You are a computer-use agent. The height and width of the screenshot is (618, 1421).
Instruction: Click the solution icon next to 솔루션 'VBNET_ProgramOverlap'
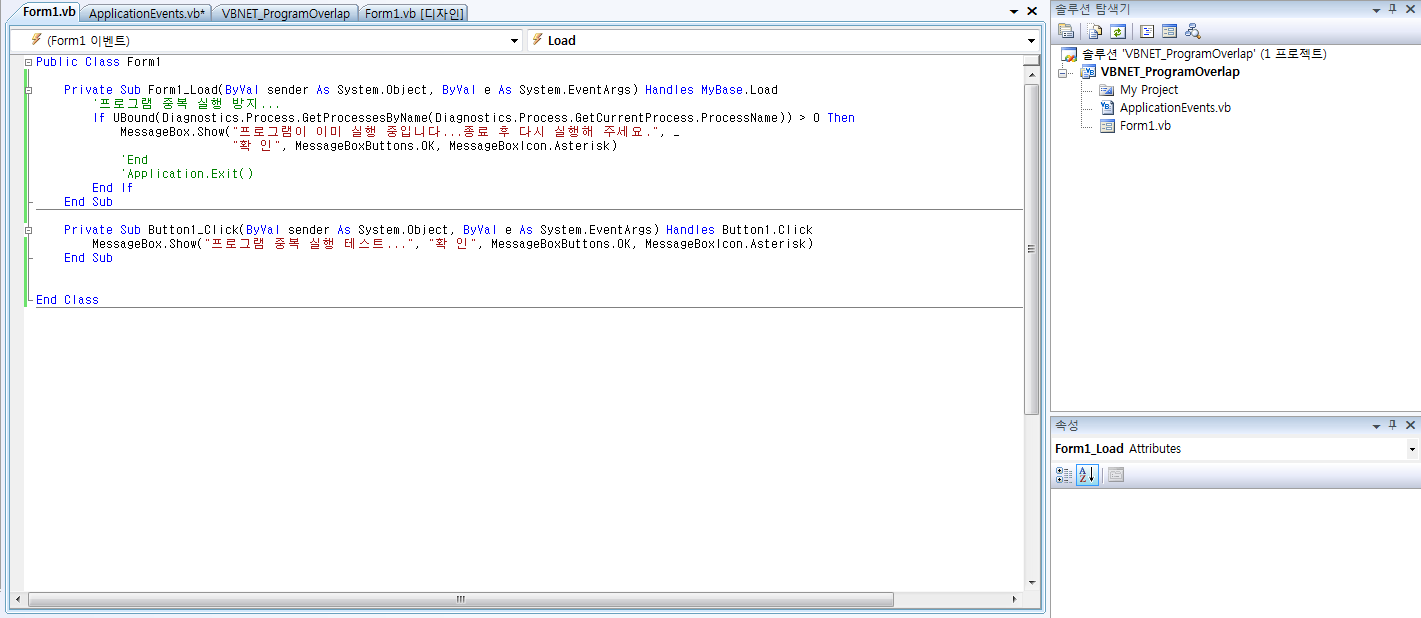[x=1069, y=54]
